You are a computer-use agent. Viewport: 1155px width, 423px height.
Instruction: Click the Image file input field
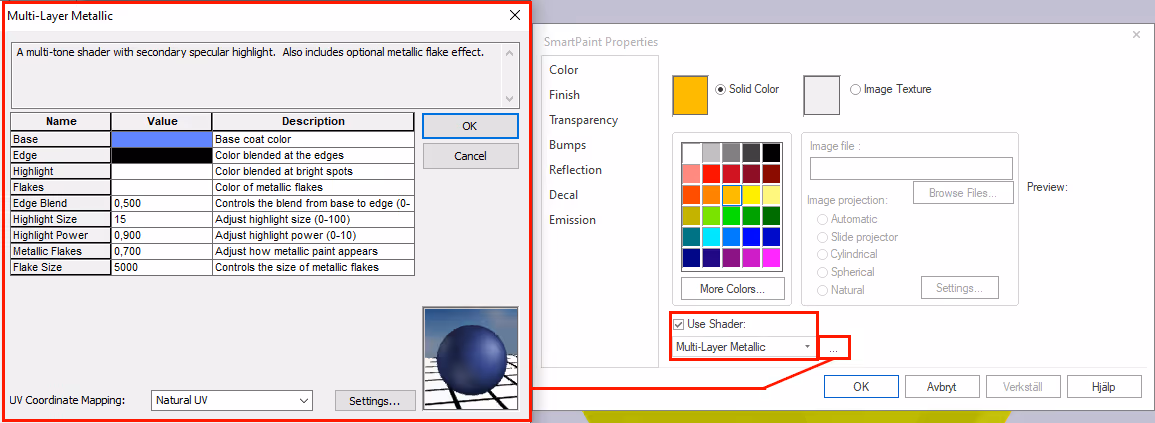[x=911, y=168]
